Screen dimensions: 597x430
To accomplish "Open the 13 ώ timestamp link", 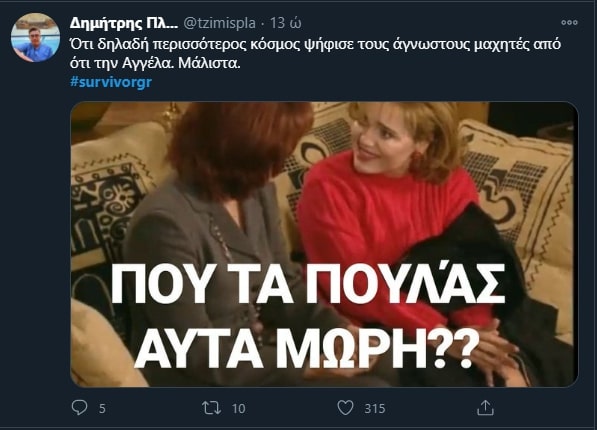I will pos(286,23).
